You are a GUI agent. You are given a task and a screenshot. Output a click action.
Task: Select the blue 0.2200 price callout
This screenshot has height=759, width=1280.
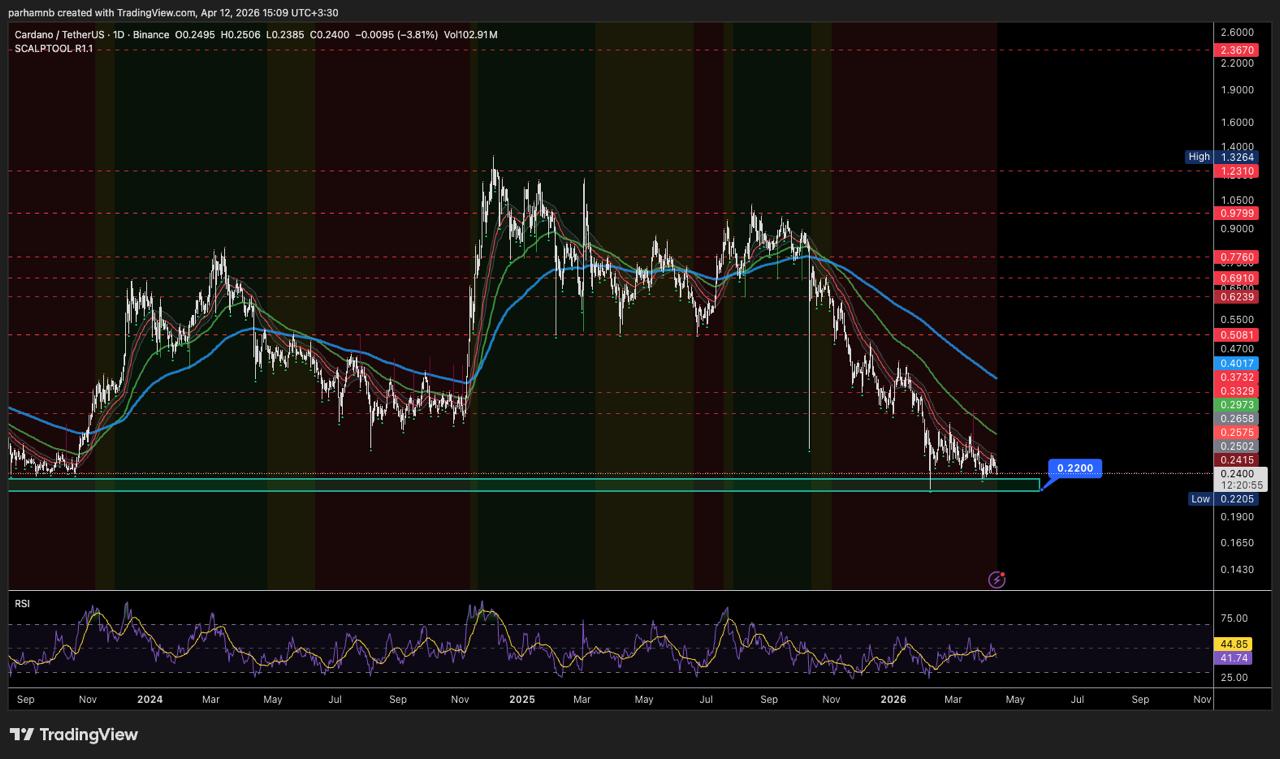coord(1075,468)
